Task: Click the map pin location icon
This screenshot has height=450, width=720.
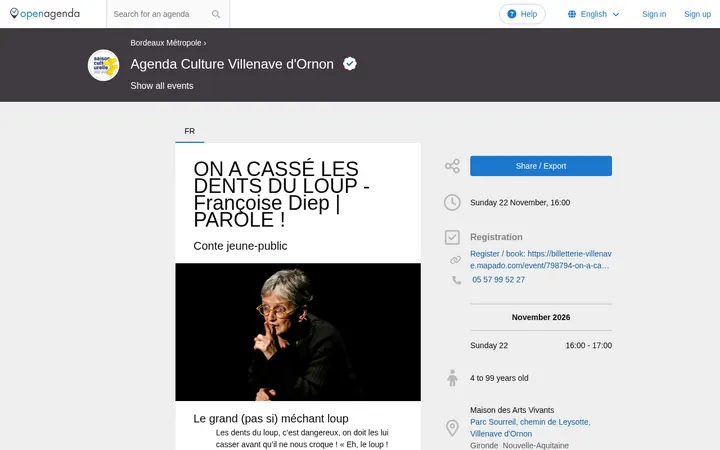Action: [452, 428]
